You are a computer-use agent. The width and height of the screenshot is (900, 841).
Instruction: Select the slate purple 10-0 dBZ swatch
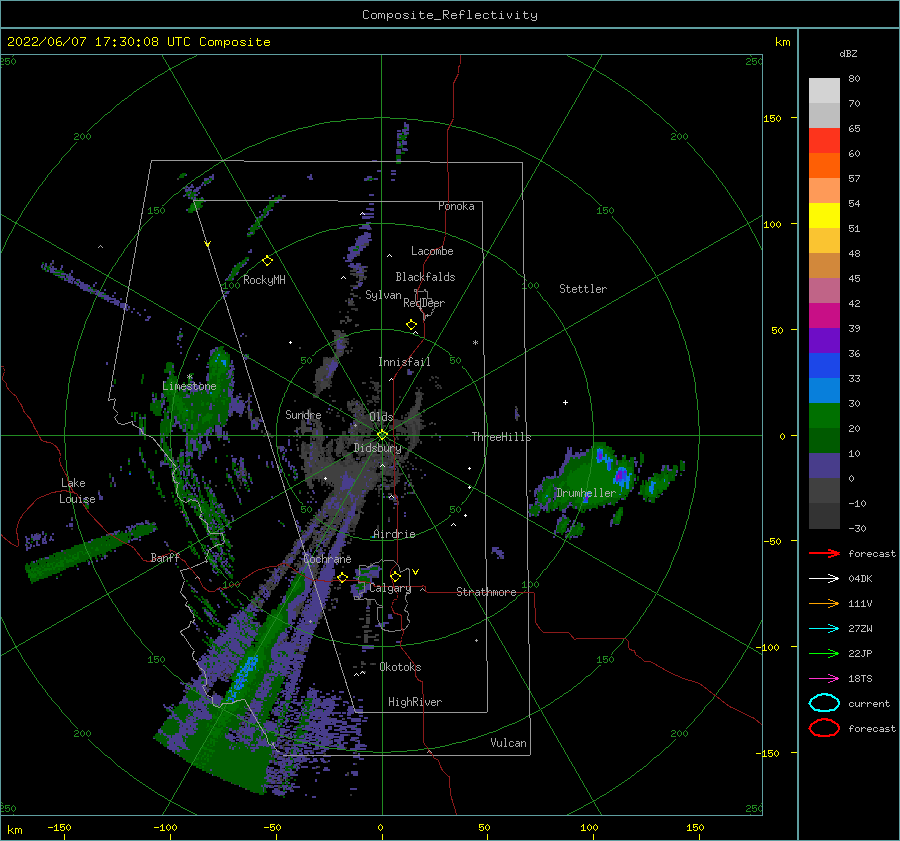tap(824, 465)
